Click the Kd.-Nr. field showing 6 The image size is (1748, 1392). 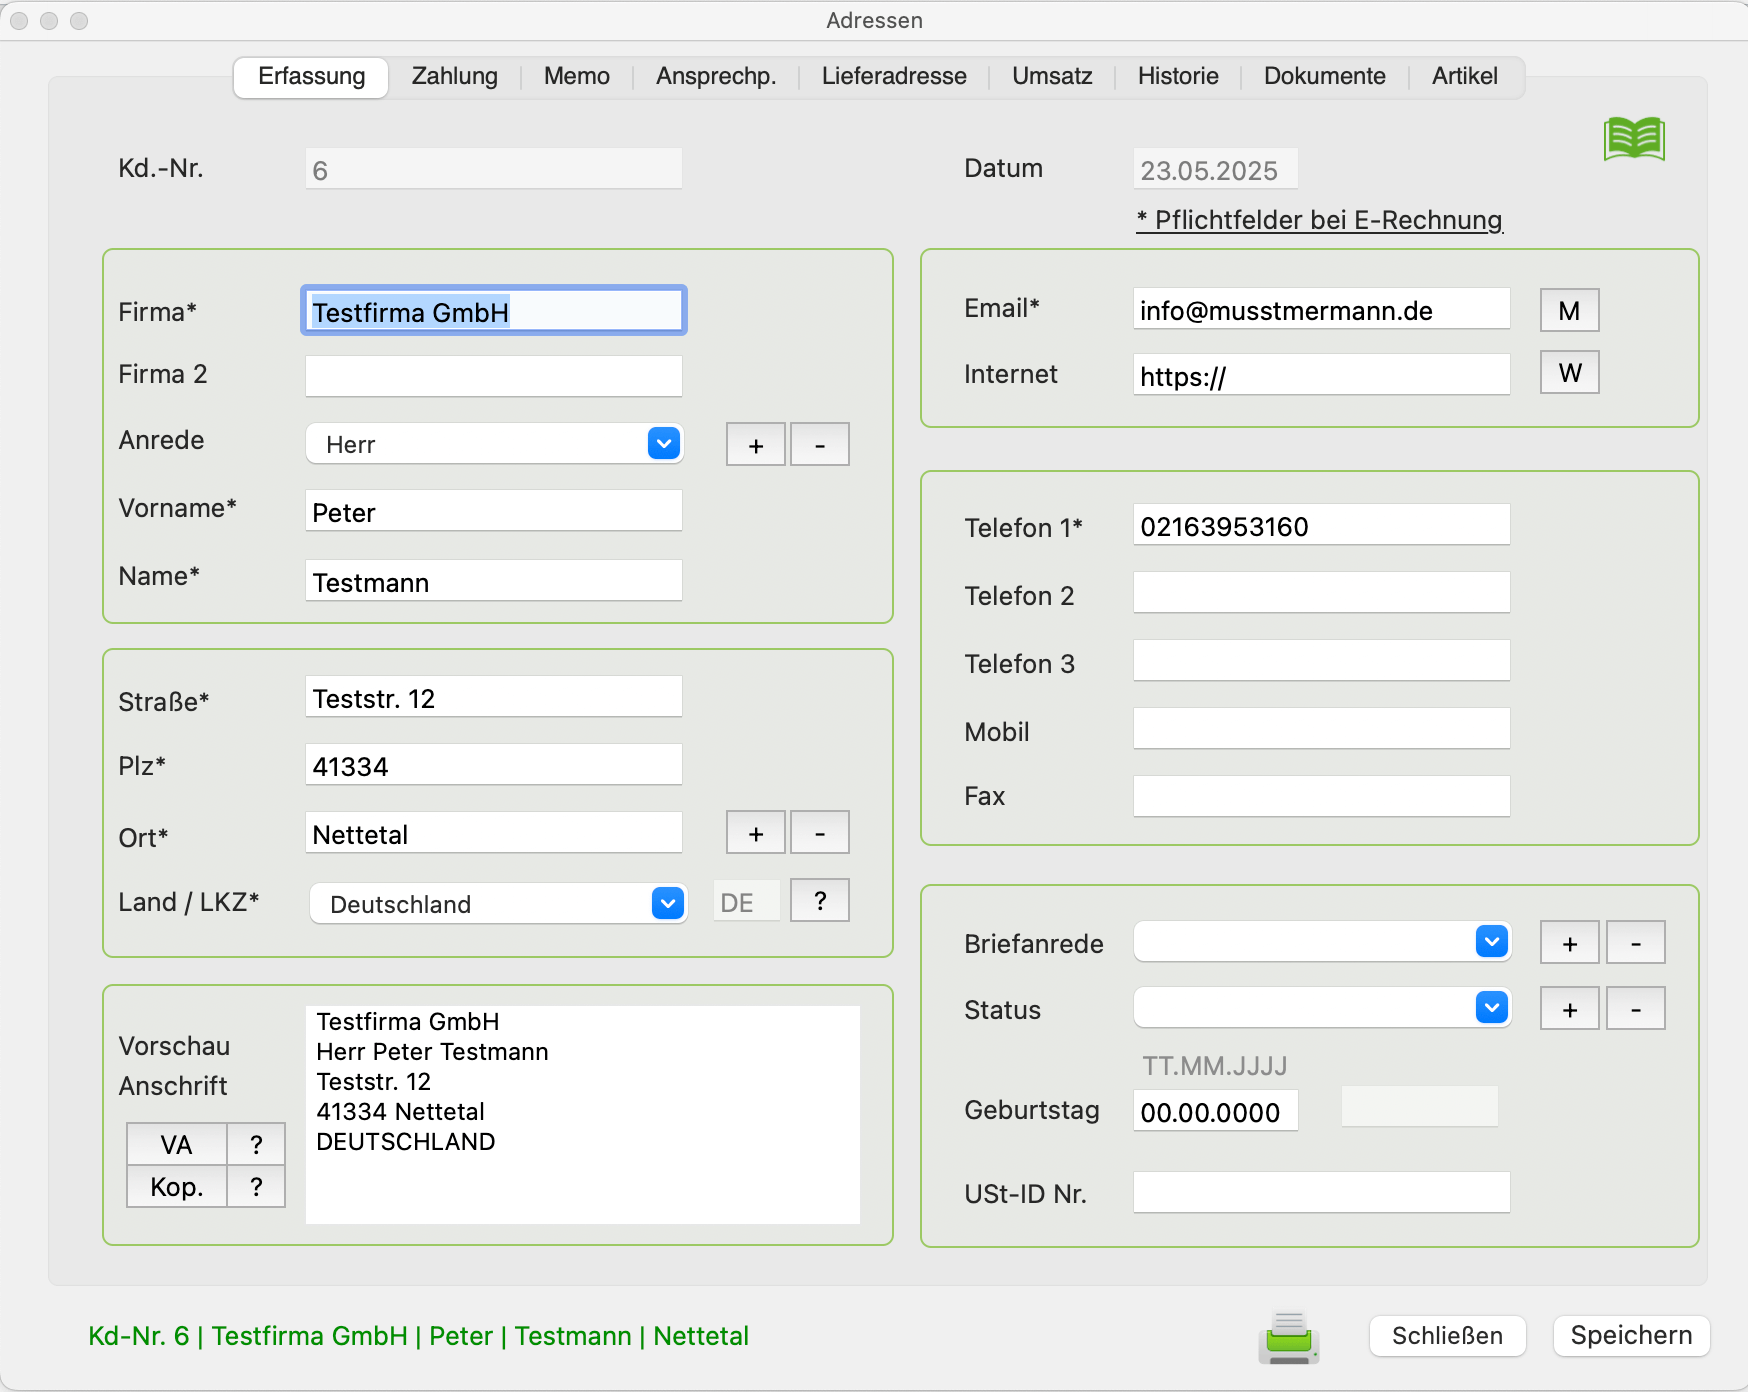(x=494, y=168)
